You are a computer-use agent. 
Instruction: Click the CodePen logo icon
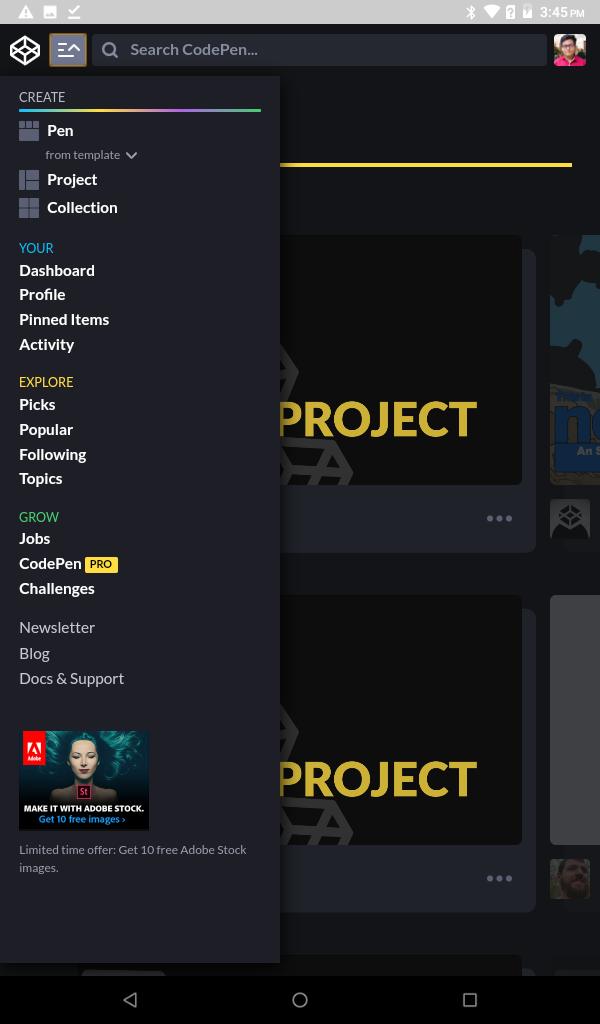tap(25, 50)
